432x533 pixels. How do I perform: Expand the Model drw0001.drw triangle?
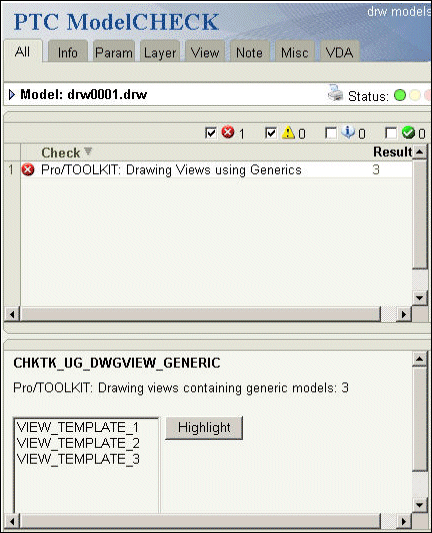(12, 94)
